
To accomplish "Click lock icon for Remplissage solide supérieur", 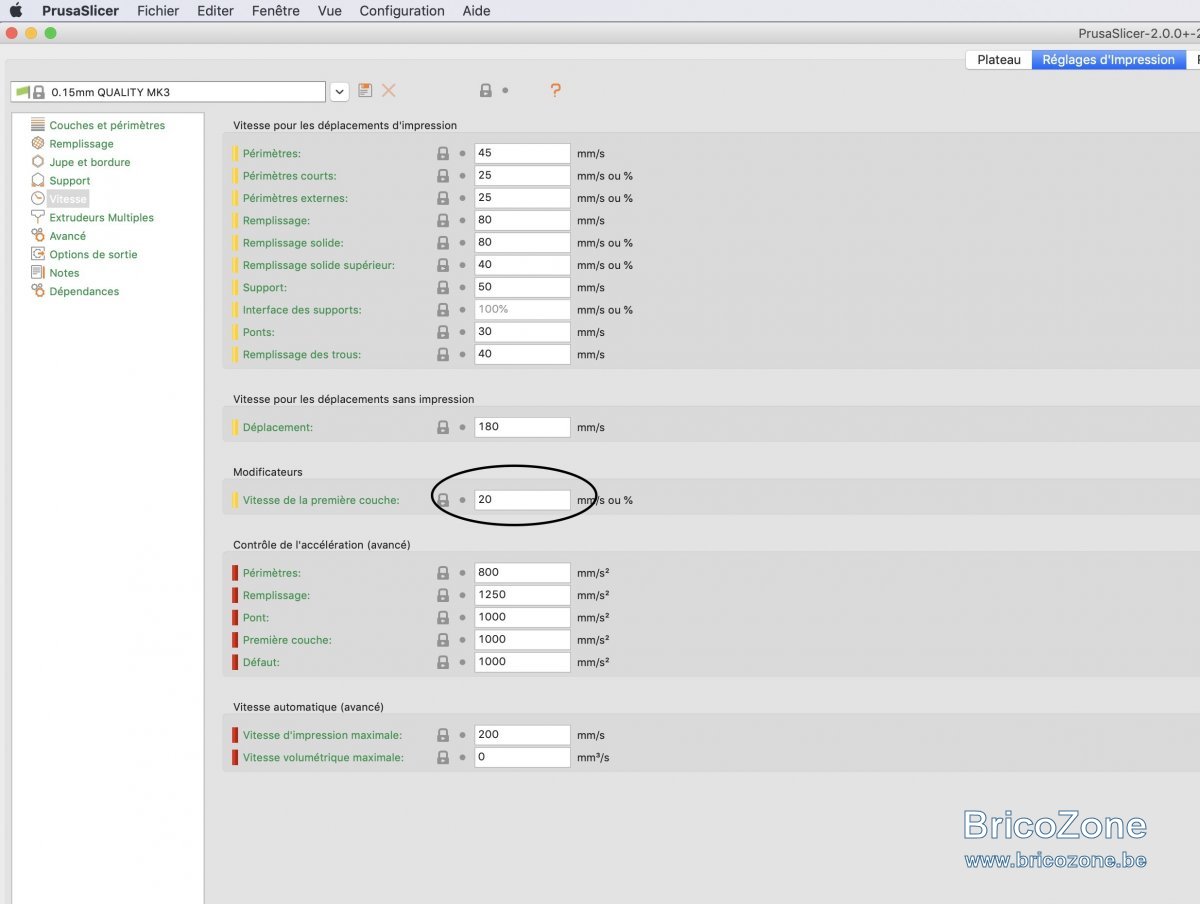I will (443, 265).
